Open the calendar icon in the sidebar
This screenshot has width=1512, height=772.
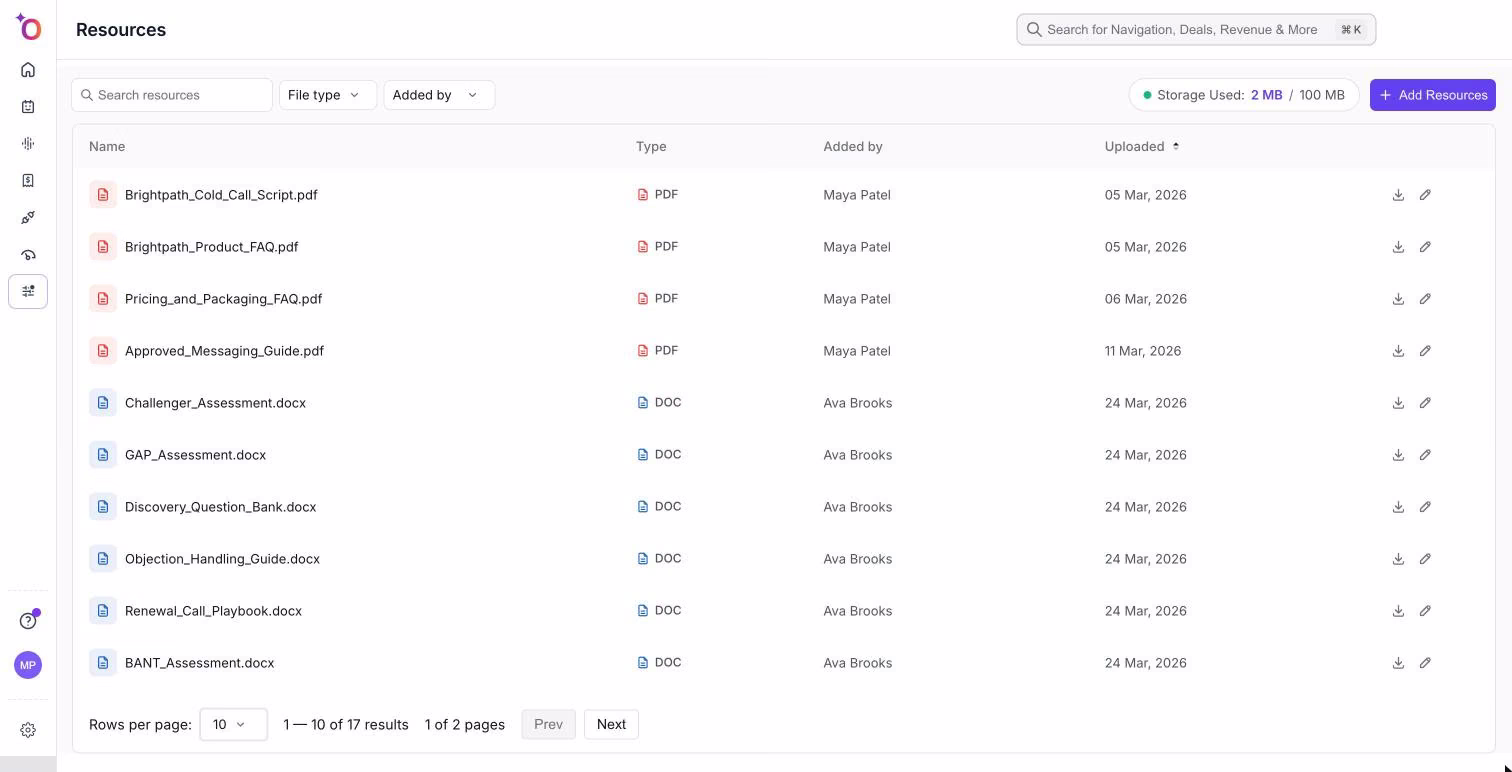28,107
